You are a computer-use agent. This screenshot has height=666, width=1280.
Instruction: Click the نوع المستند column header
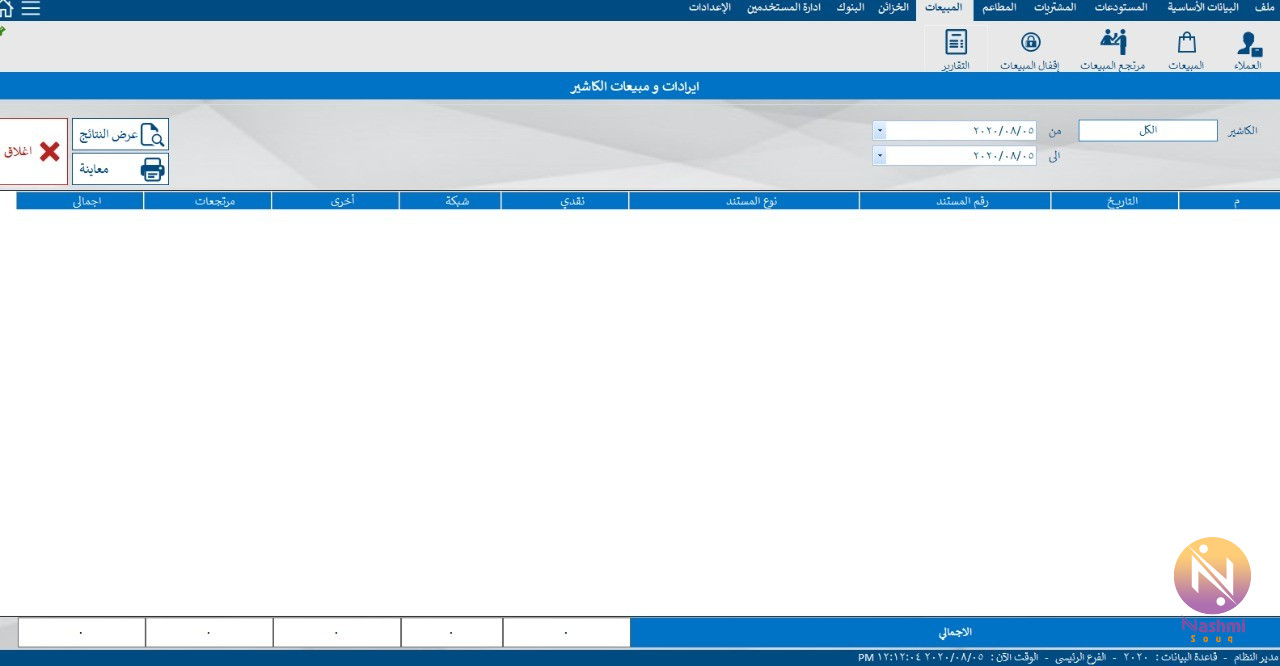coord(743,201)
